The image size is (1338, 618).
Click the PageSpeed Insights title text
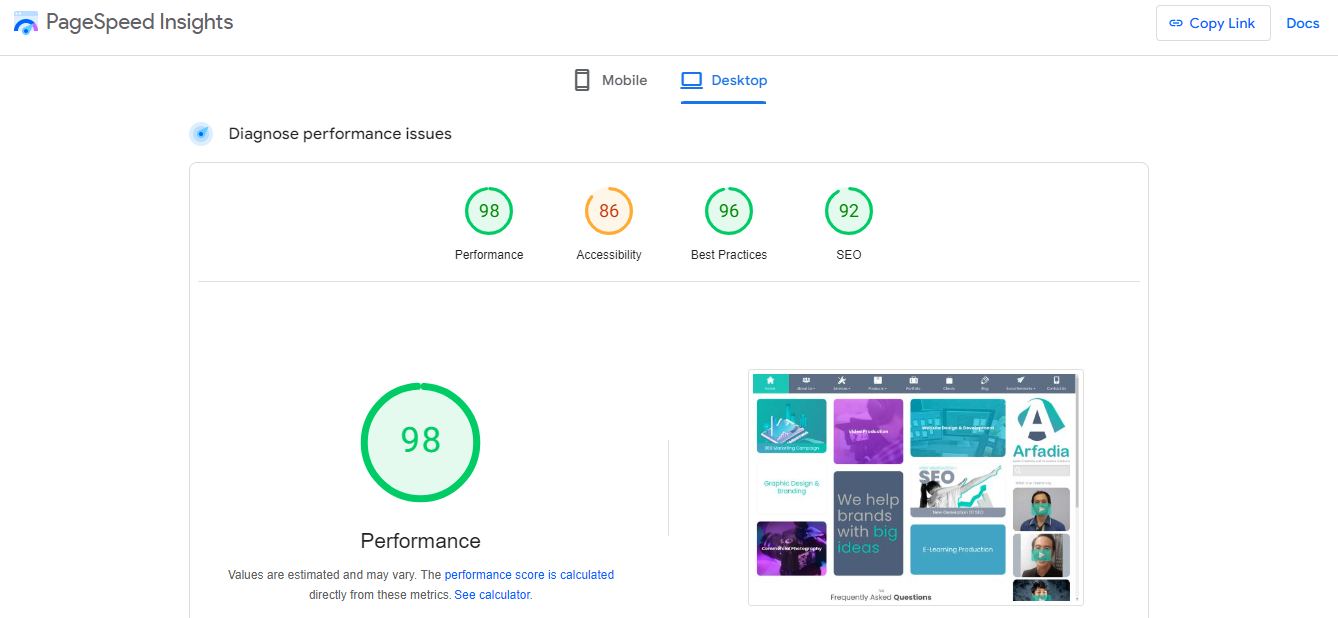140,22
